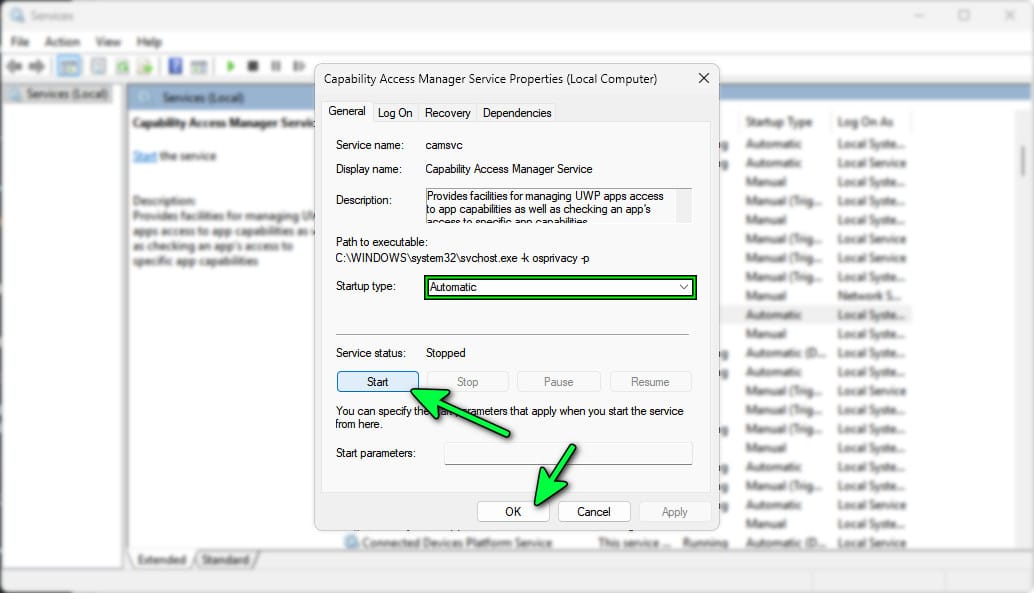The height and width of the screenshot is (593, 1034).
Task: Toggle the Show/Hide Console Tree toolbar icon
Action: click(69, 66)
